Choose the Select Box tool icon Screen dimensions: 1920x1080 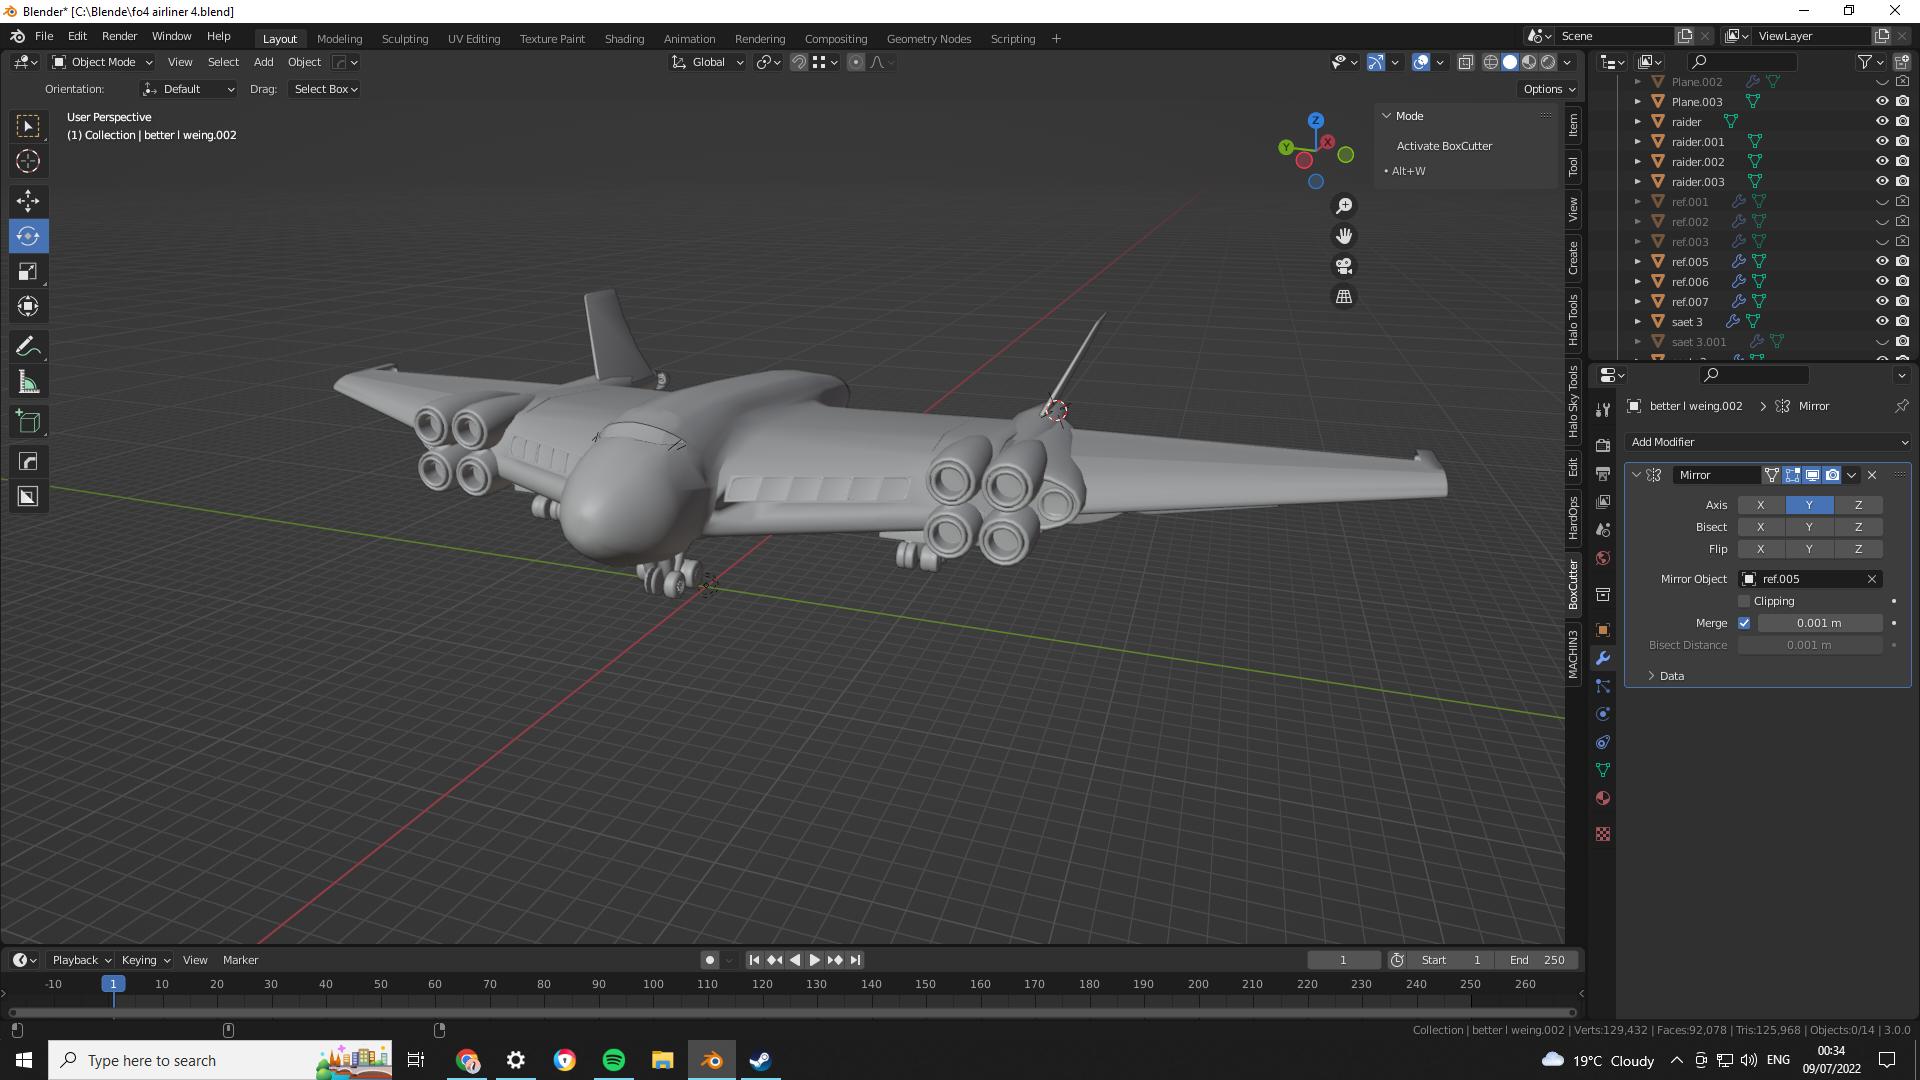[28, 126]
